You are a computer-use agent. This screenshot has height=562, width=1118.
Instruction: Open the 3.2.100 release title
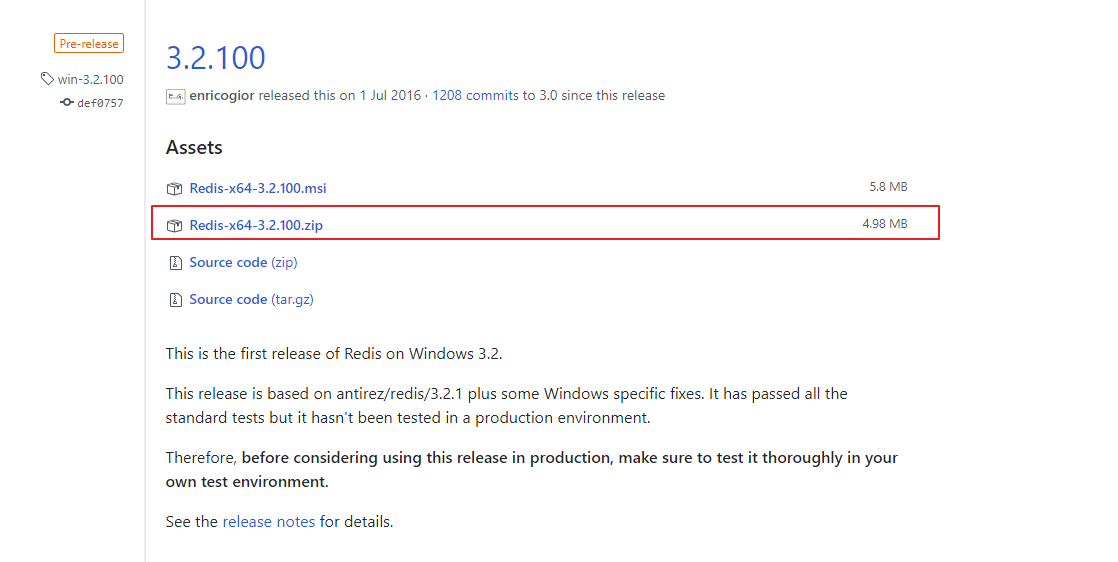pos(215,58)
